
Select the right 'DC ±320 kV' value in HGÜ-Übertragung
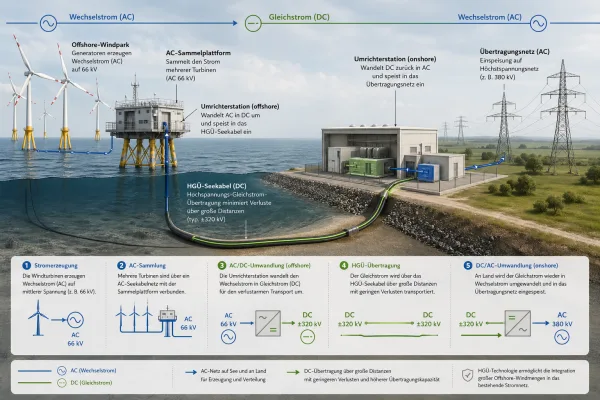428,319
